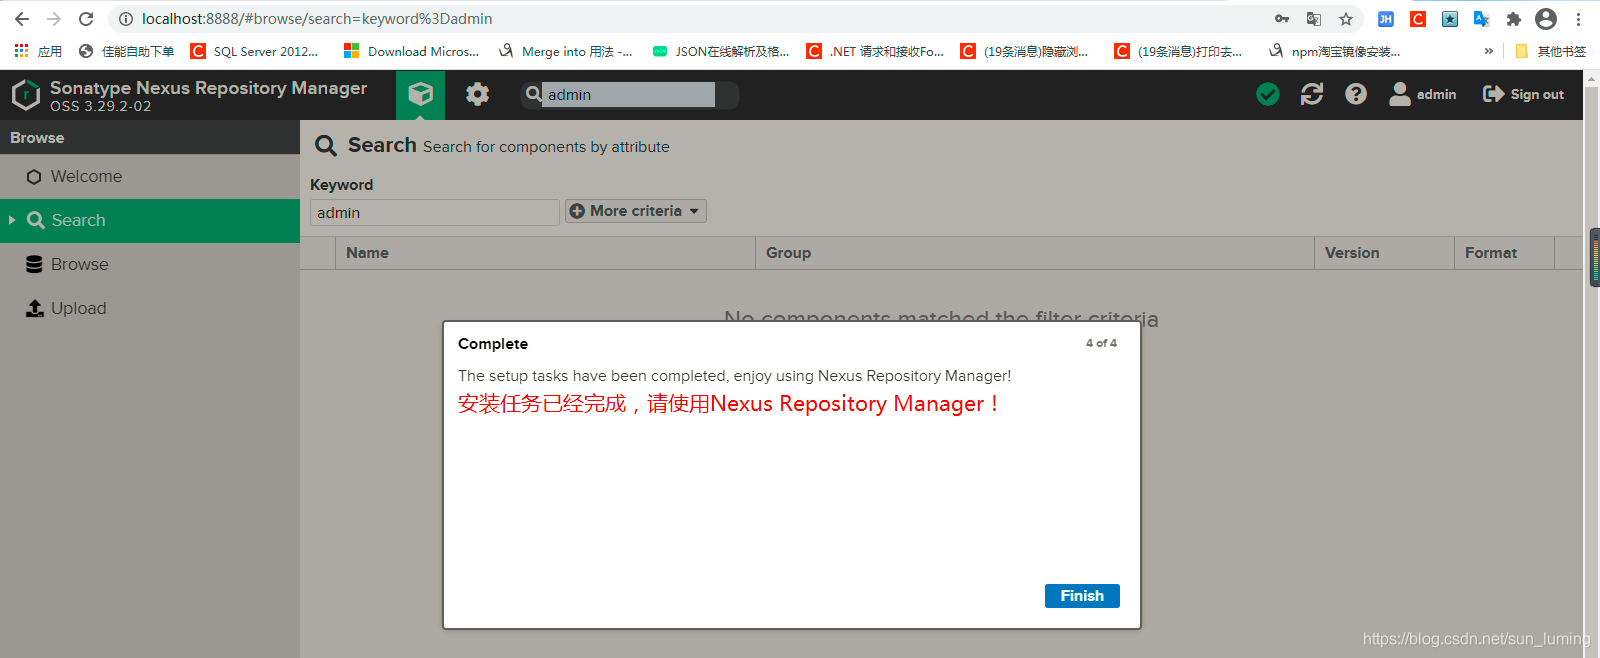Open the Browse cube icon in header
1600x658 pixels.
420,95
